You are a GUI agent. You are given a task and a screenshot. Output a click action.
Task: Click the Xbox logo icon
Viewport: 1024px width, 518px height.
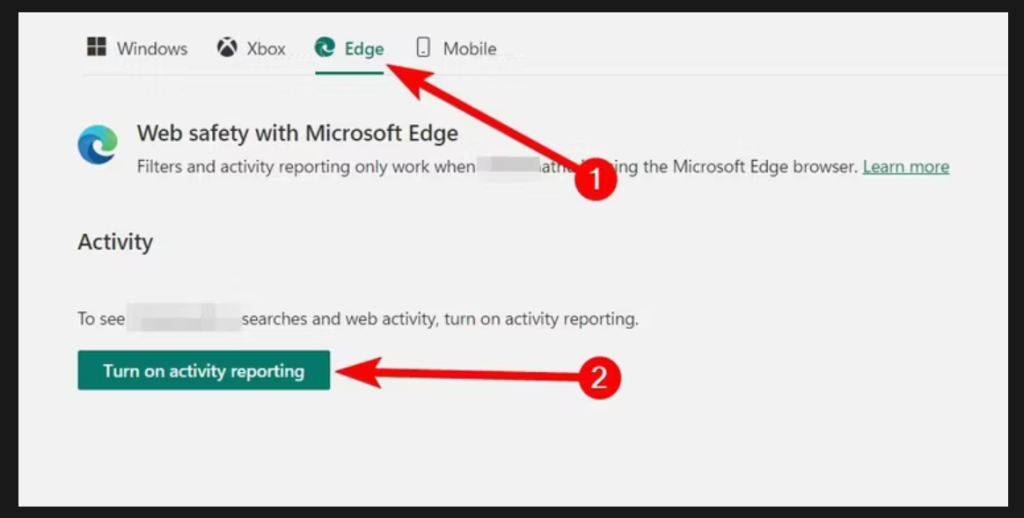[x=227, y=47]
